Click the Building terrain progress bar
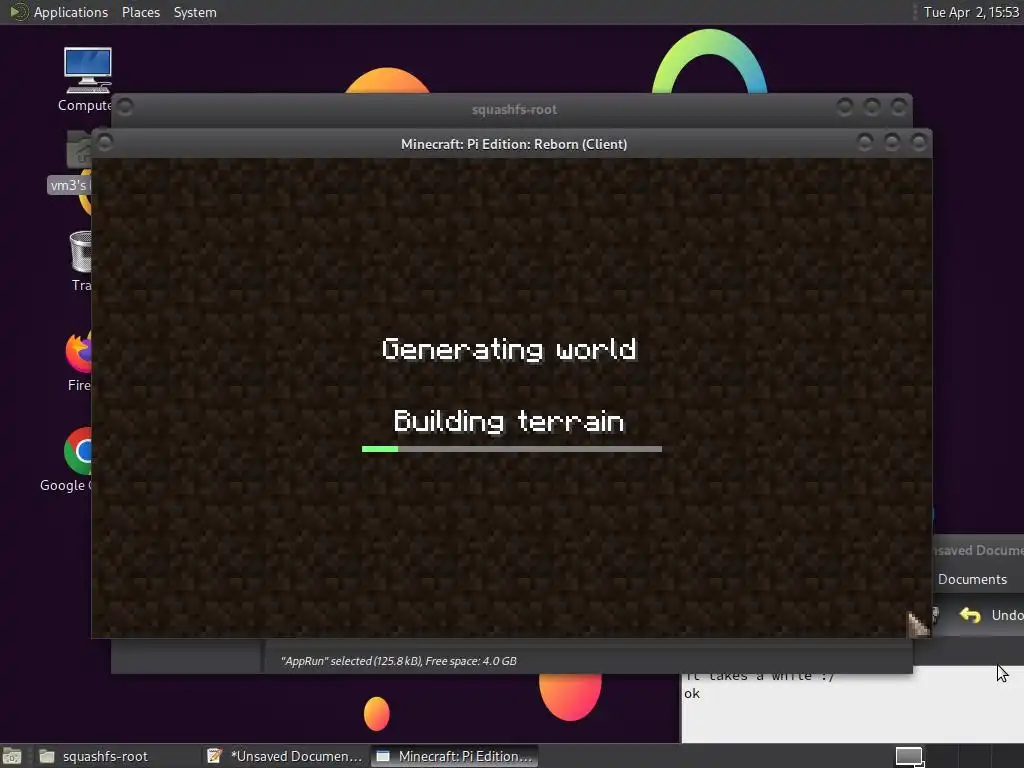 pyautogui.click(x=511, y=449)
